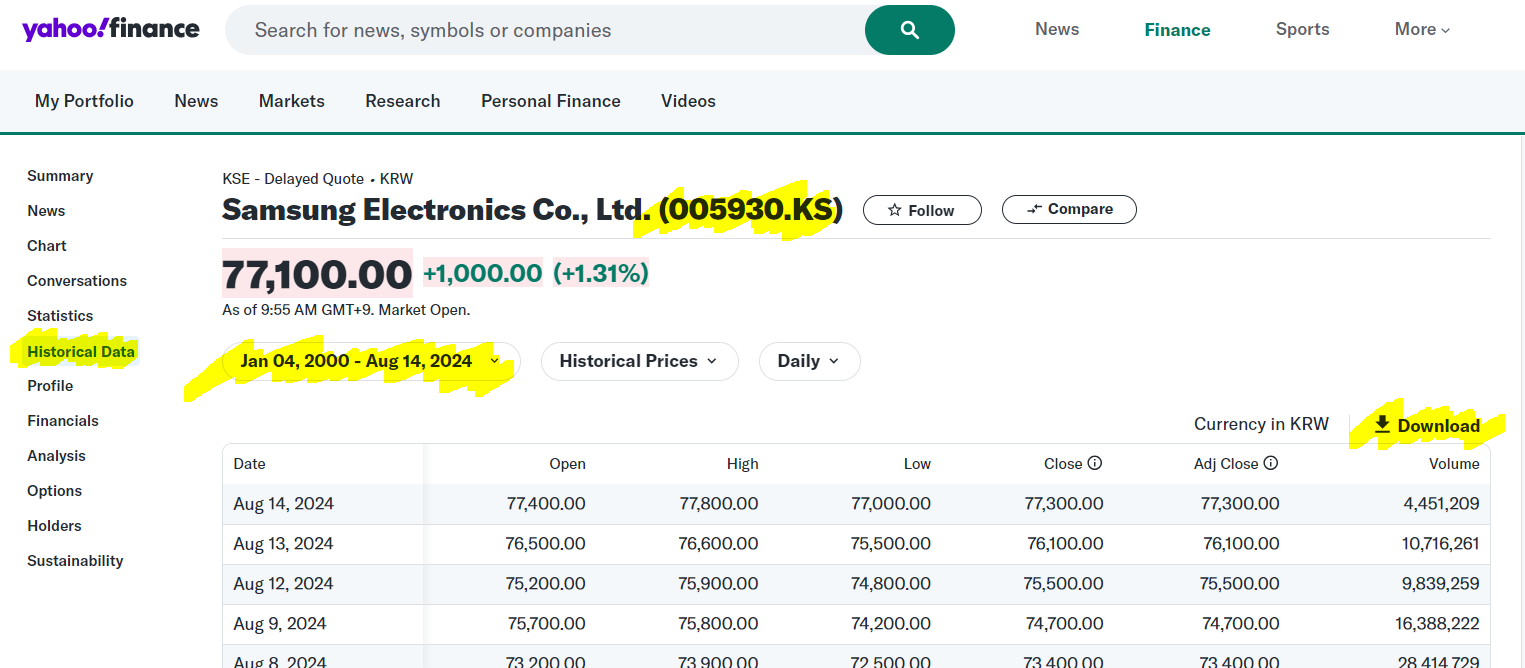Open the Personal Finance tab
This screenshot has width=1525, height=668.
tap(551, 101)
